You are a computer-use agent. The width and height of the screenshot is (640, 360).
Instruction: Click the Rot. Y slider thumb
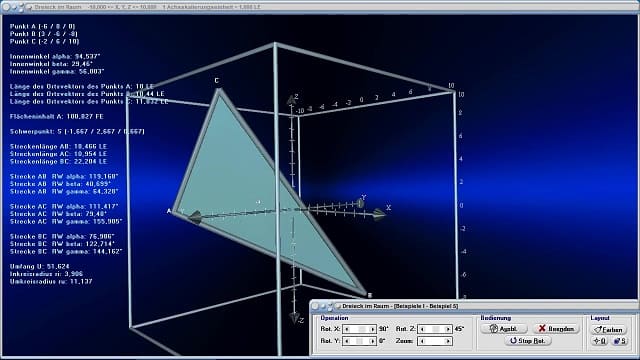pos(359,341)
